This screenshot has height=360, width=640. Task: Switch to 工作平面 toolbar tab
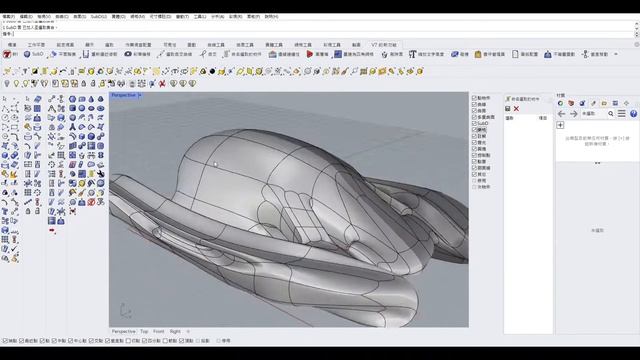point(36,44)
